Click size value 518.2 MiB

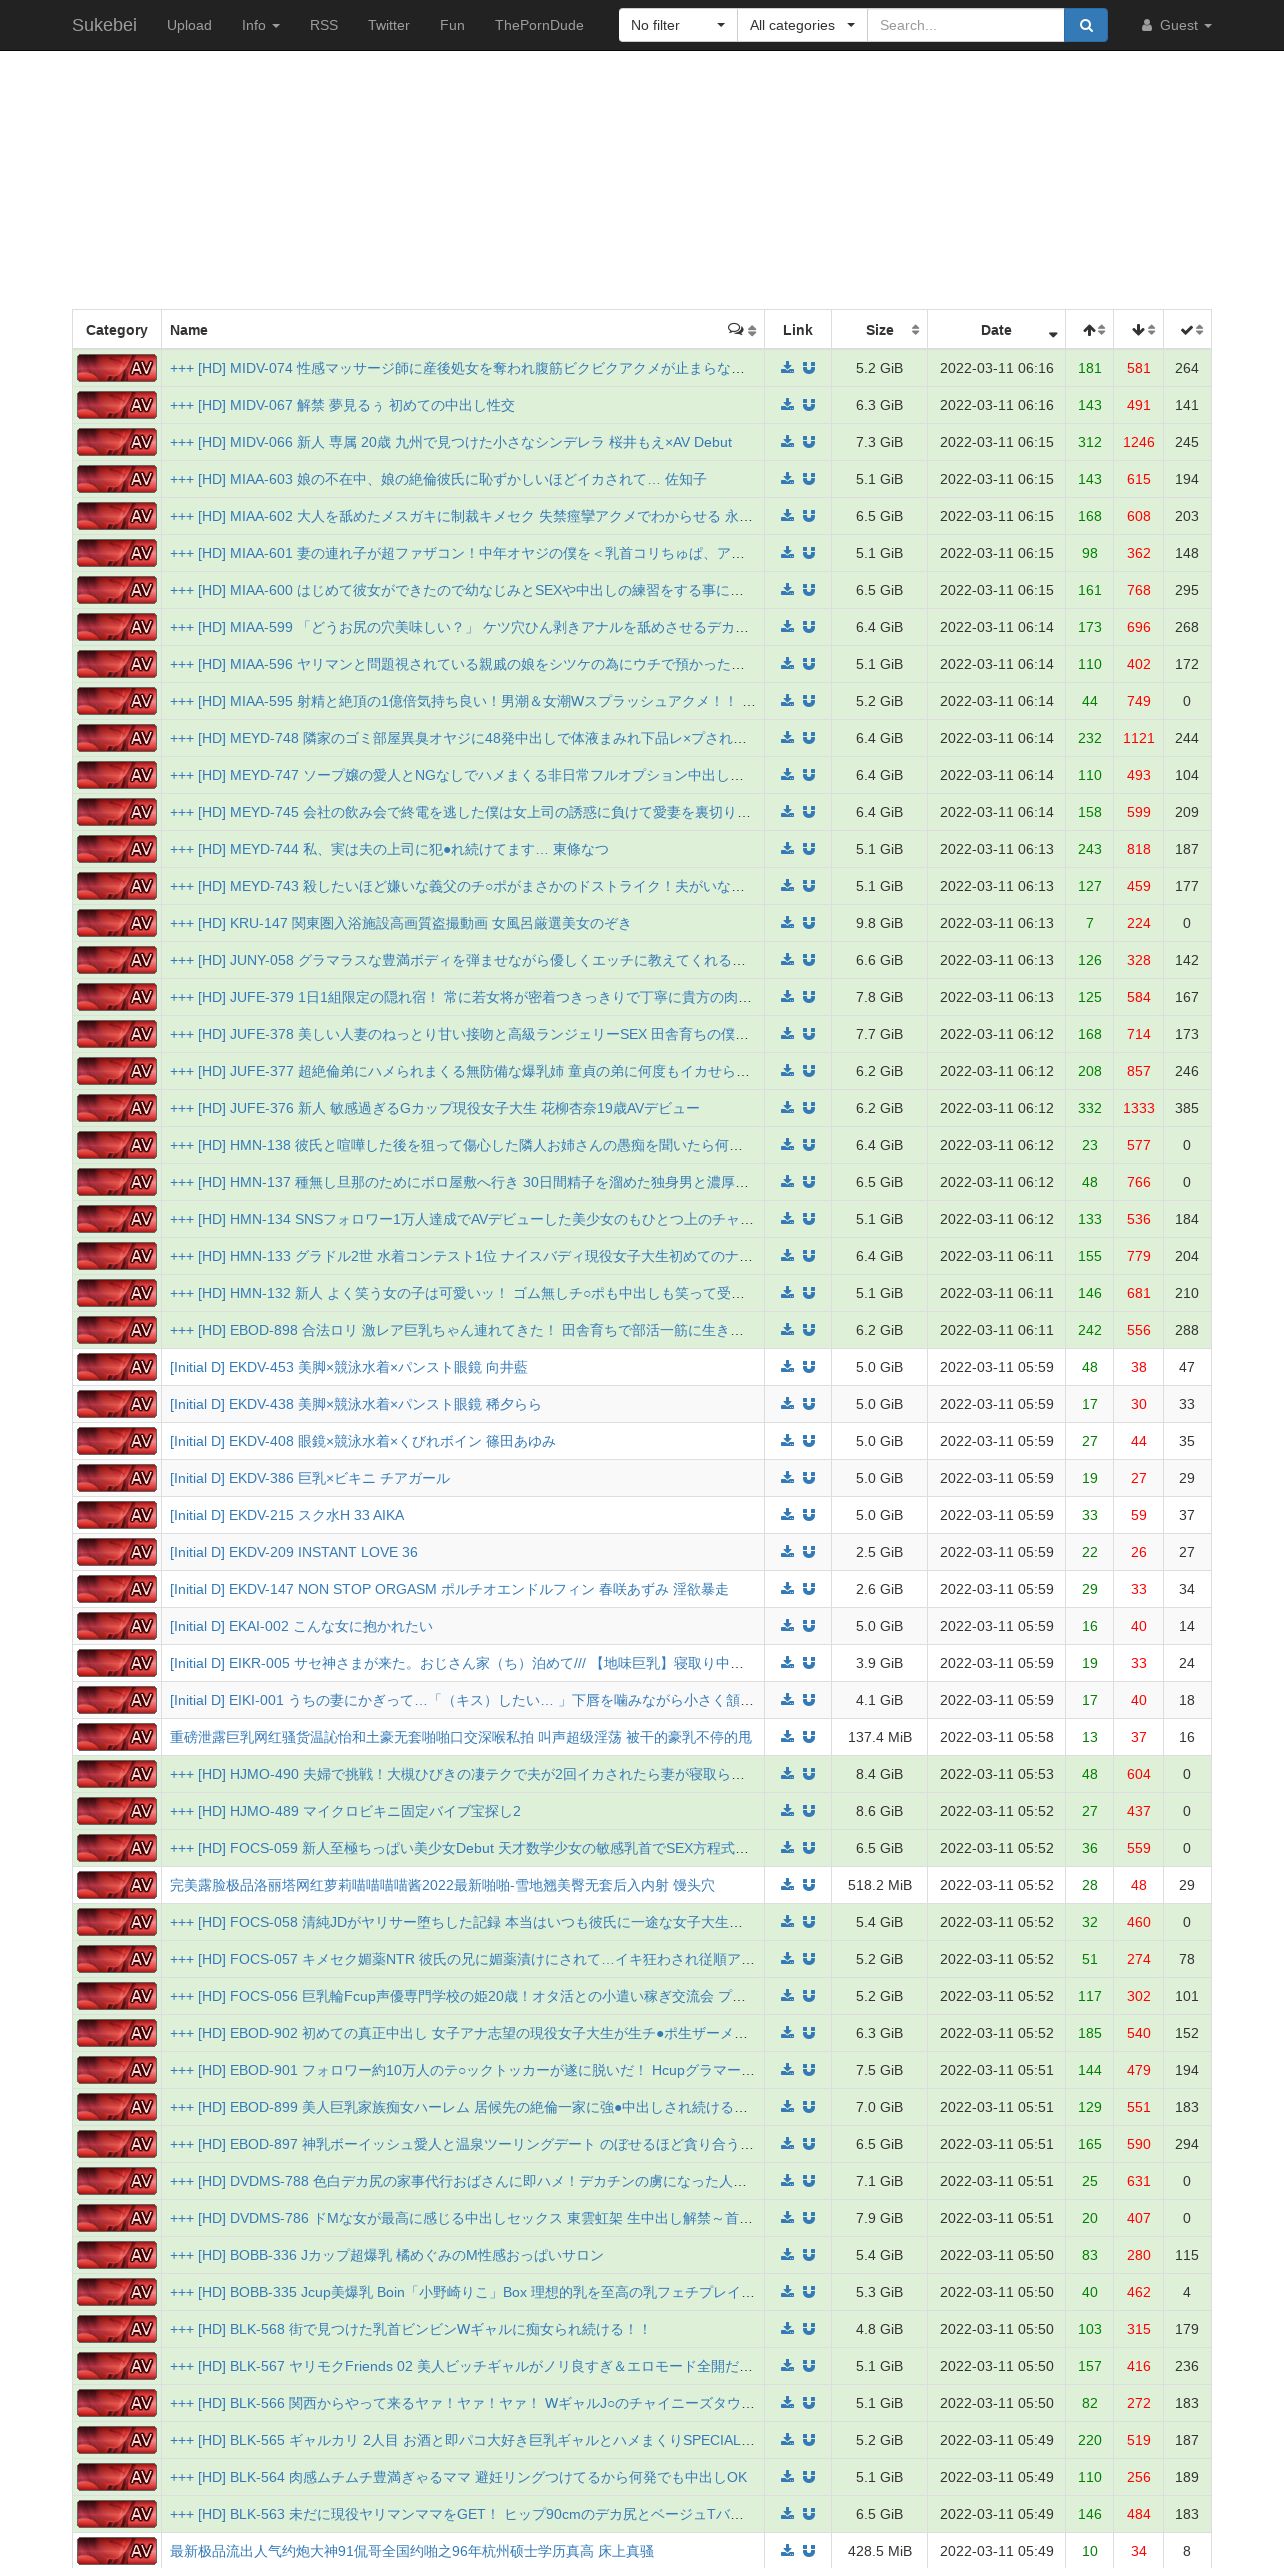click(x=879, y=1885)
